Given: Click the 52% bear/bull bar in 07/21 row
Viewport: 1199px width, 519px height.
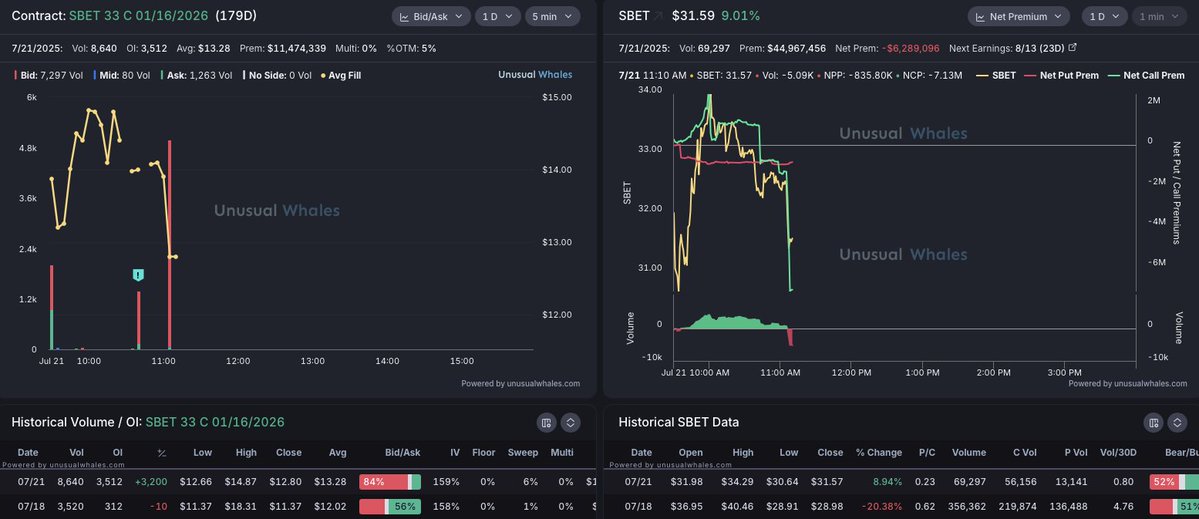Looking at the screenshot, I should (1174, 482).
